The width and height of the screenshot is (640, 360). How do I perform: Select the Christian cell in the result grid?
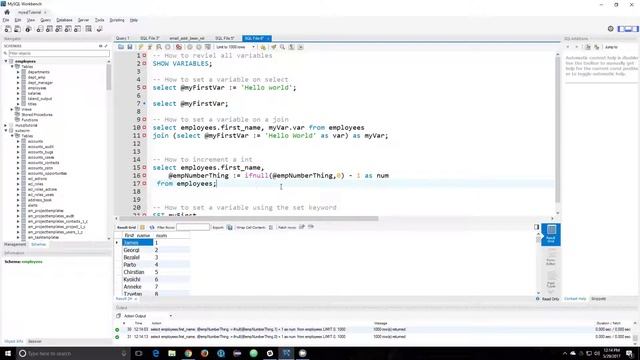[x=138, y=272]
